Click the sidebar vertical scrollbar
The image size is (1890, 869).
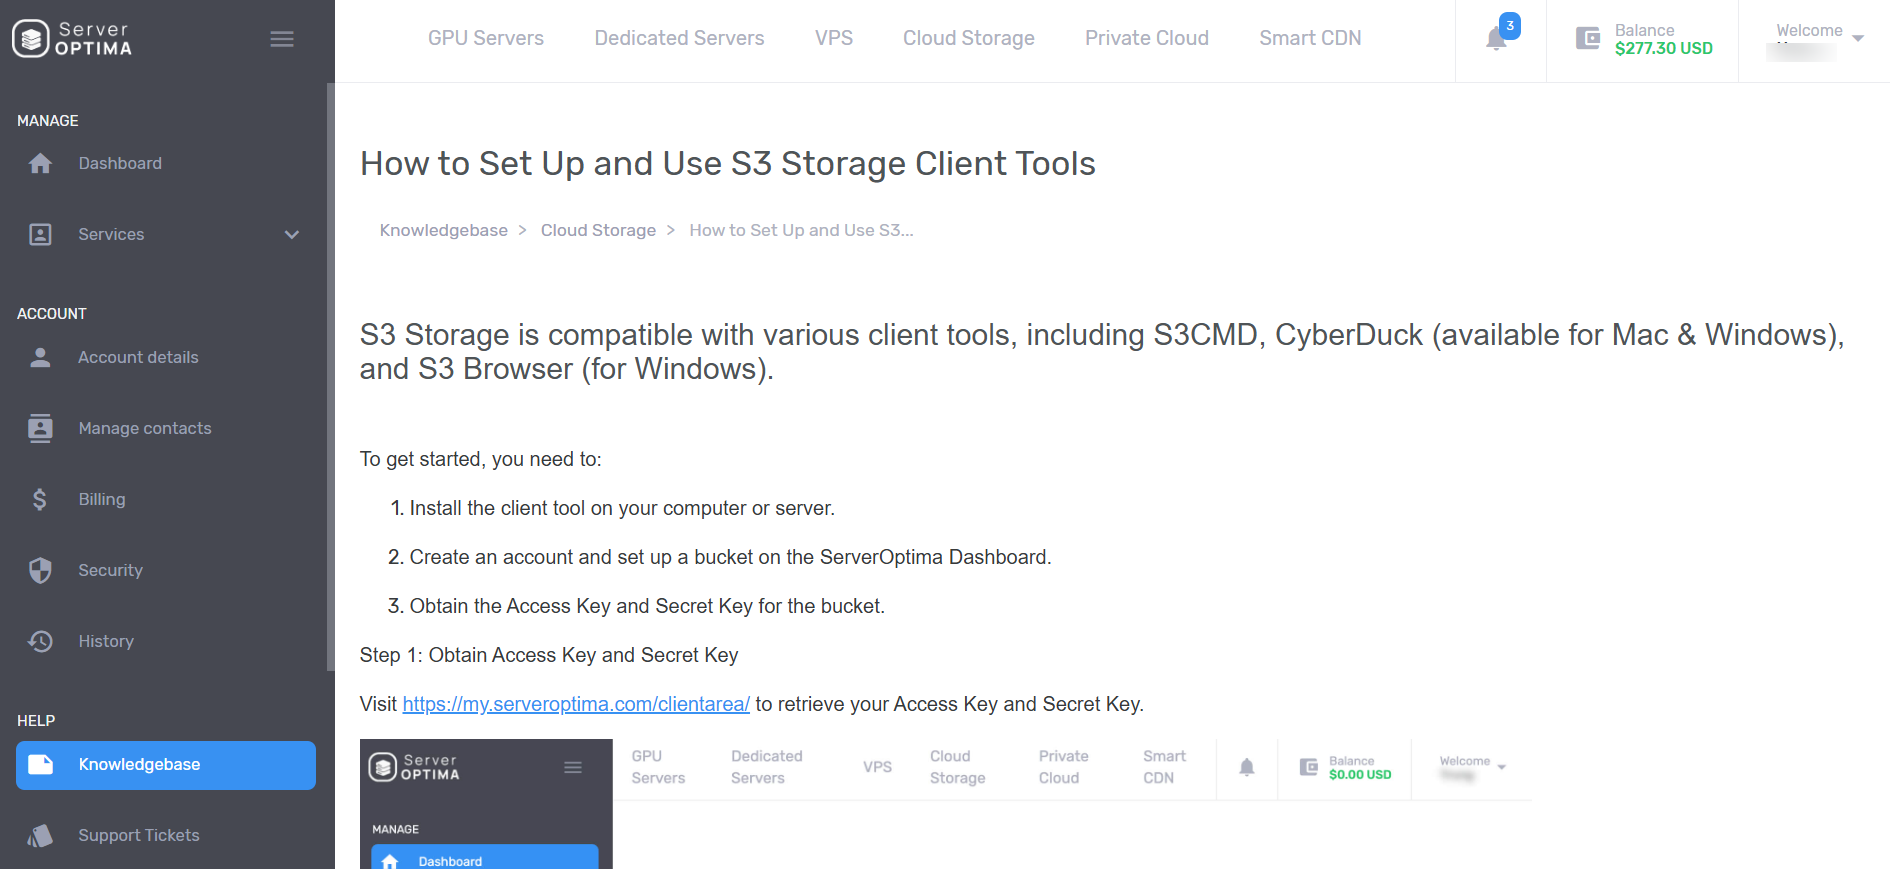pyautogui.click(x=330, y=378)
